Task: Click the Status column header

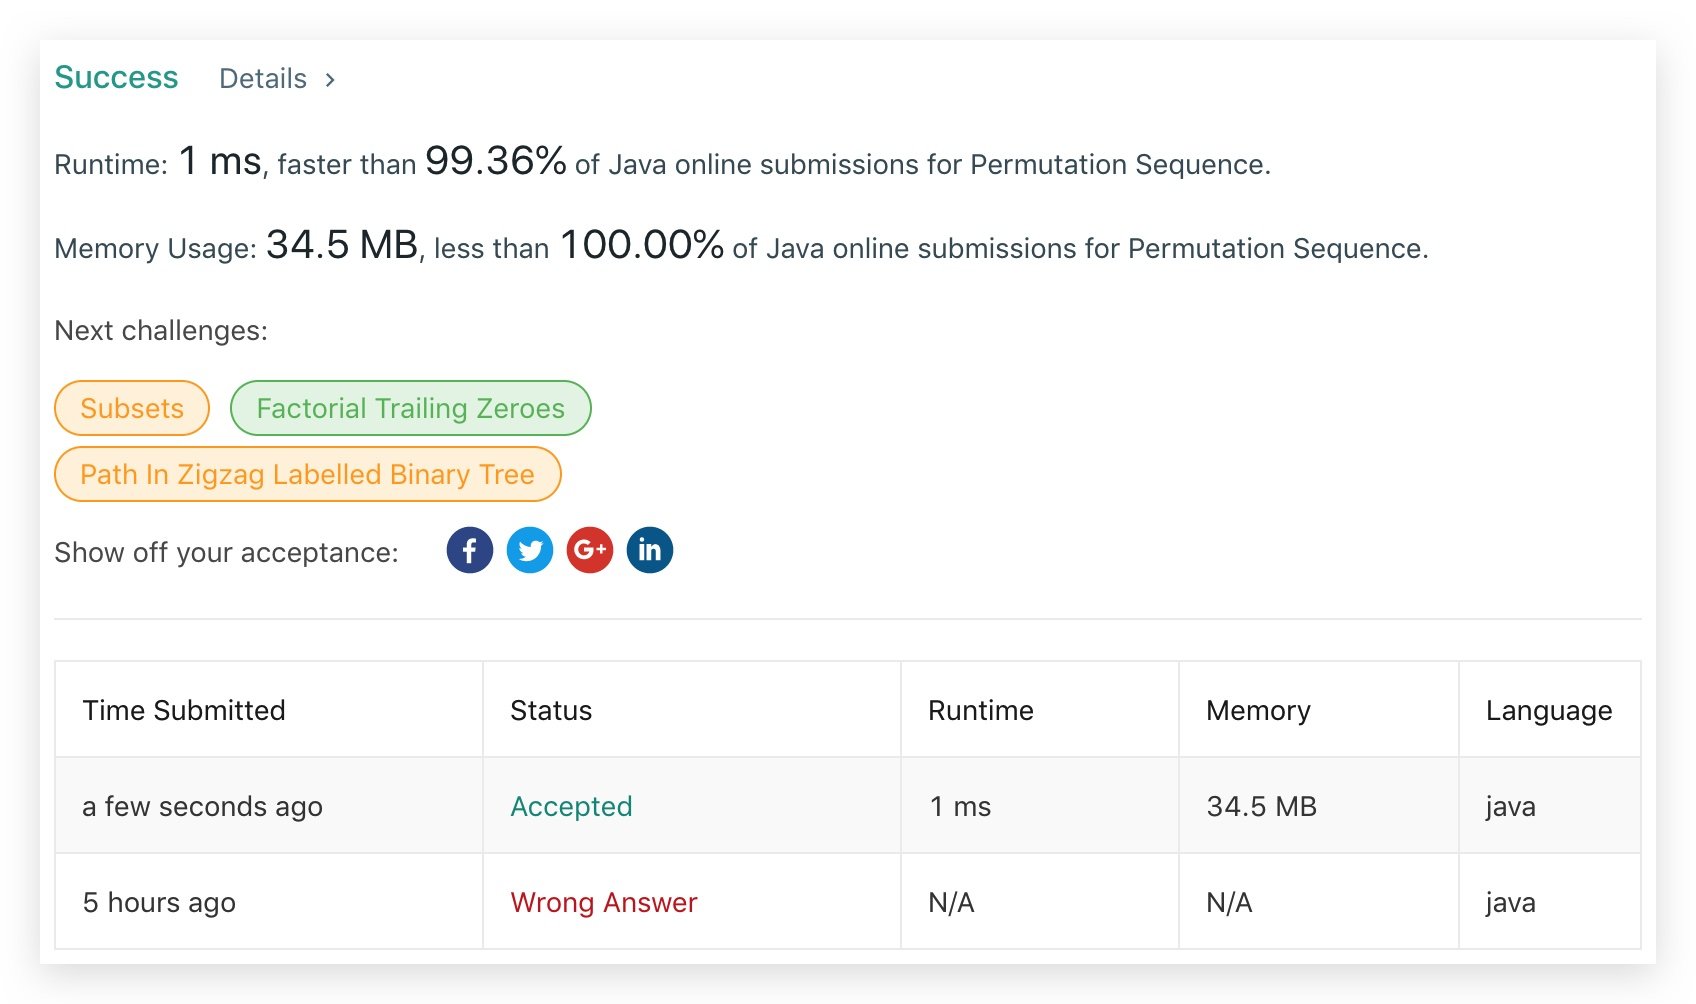Action: point(551,710)
